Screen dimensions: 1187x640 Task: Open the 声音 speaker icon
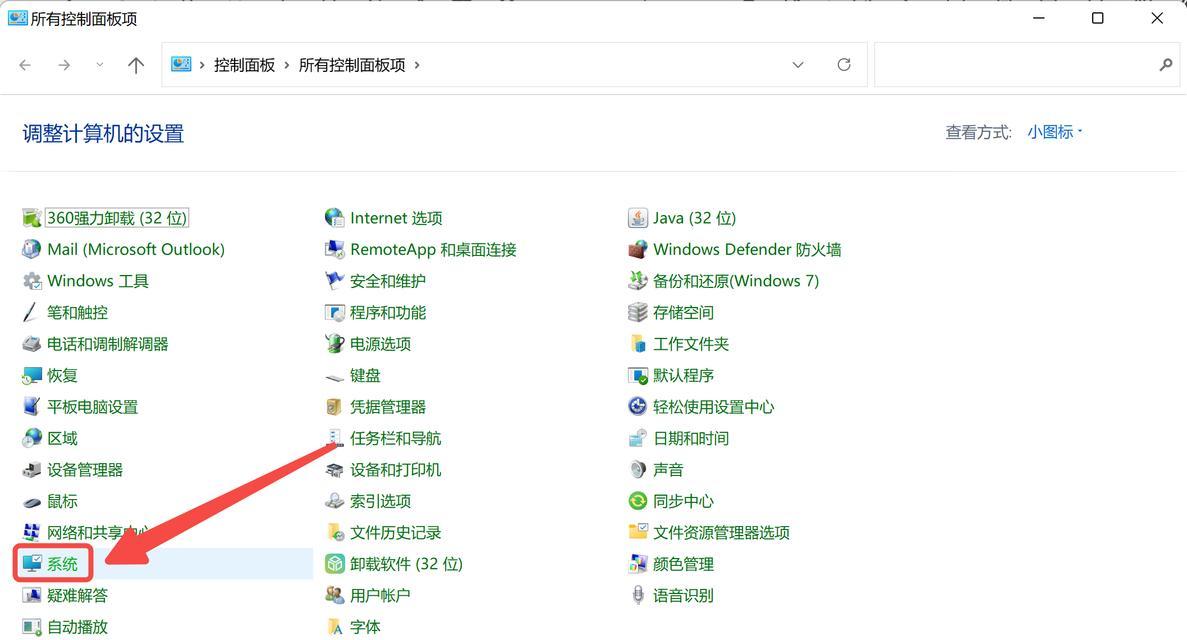(637, 470)
